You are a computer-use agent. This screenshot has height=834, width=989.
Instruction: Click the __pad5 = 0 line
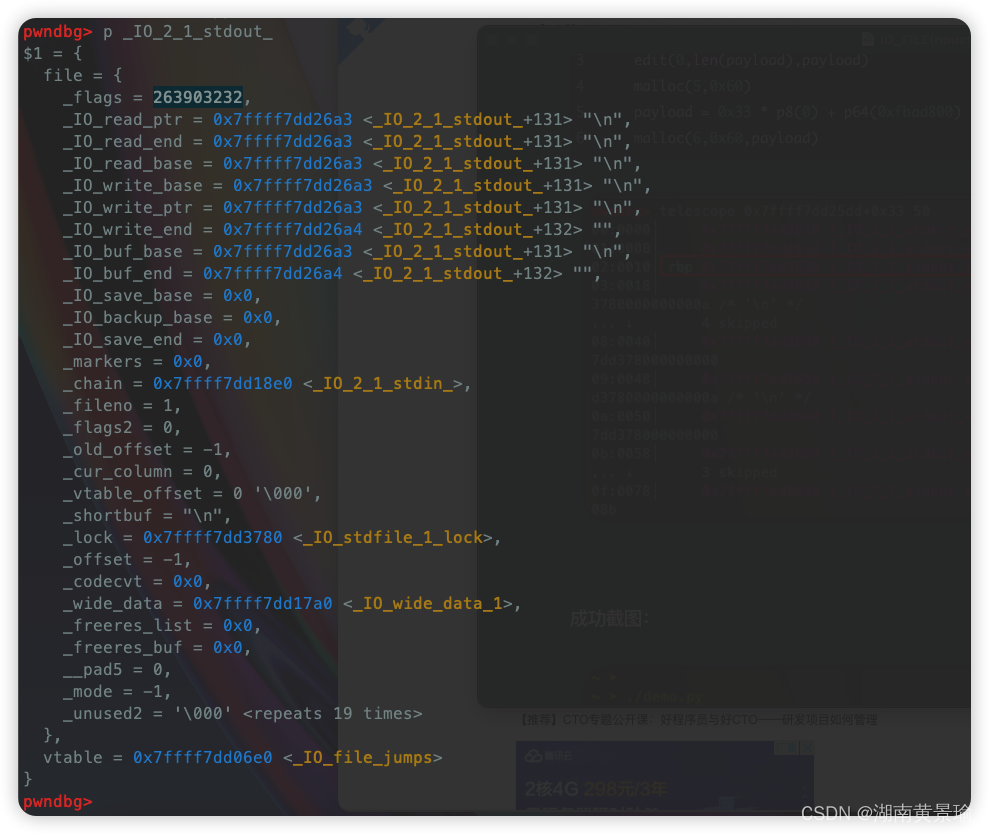coord(117,669)
